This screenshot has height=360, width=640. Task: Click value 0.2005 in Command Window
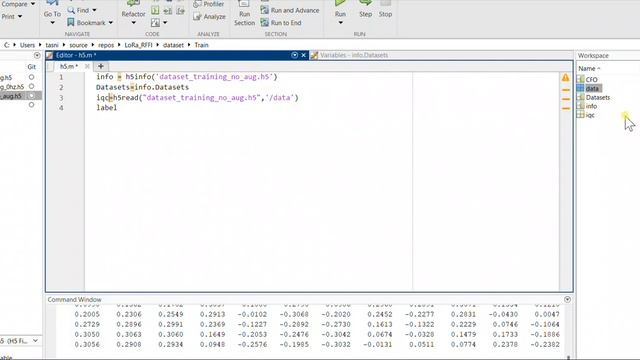point(87,314)
